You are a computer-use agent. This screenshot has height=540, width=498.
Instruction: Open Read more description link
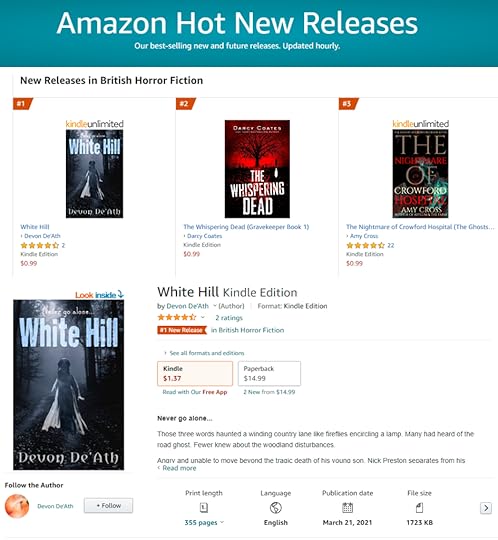click(x=177, y=468)
